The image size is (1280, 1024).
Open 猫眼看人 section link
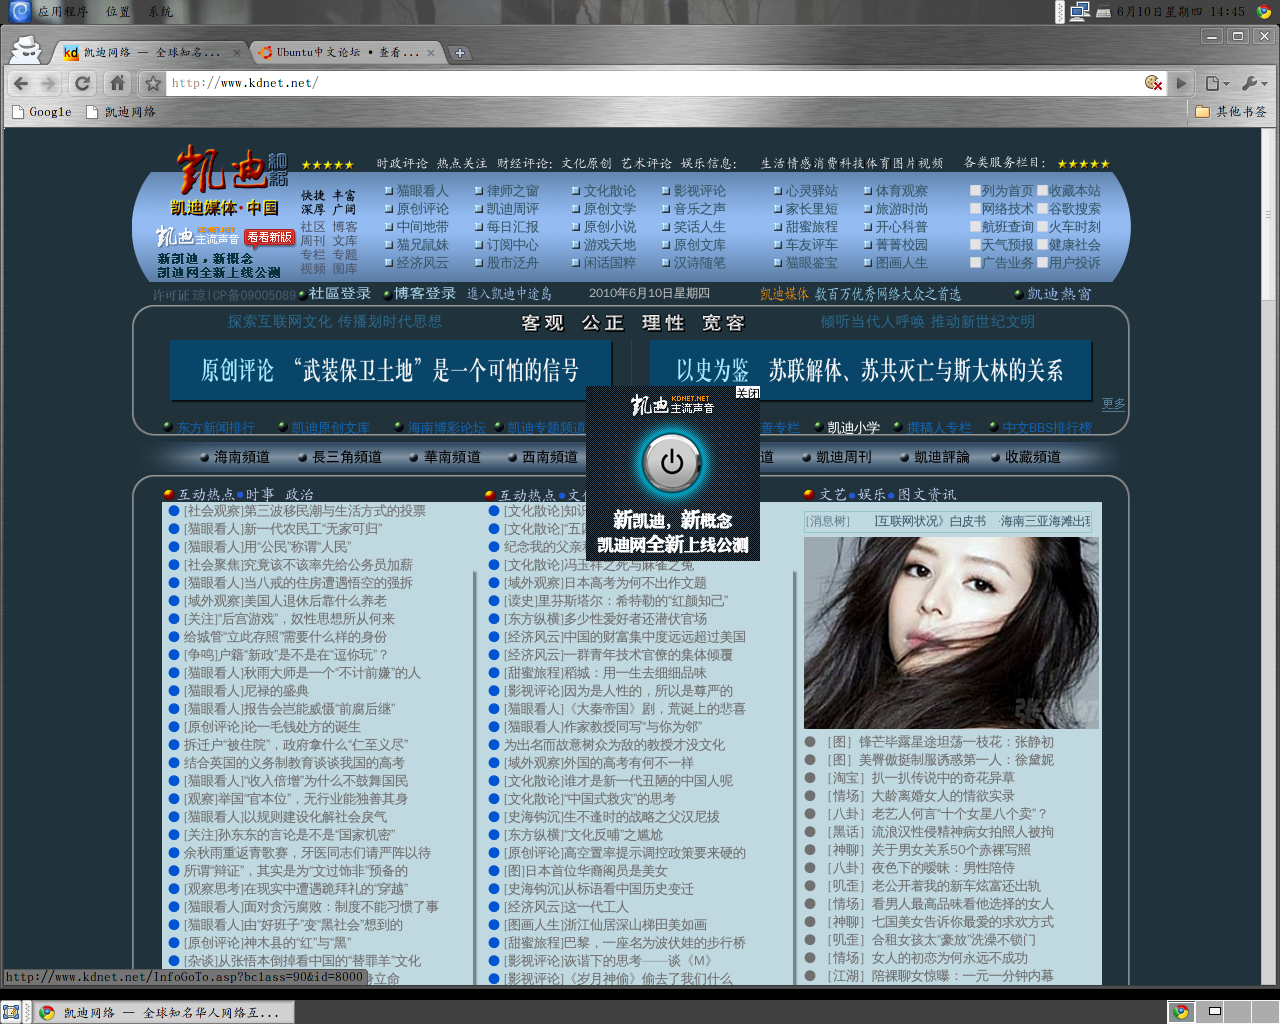point(422,190)
